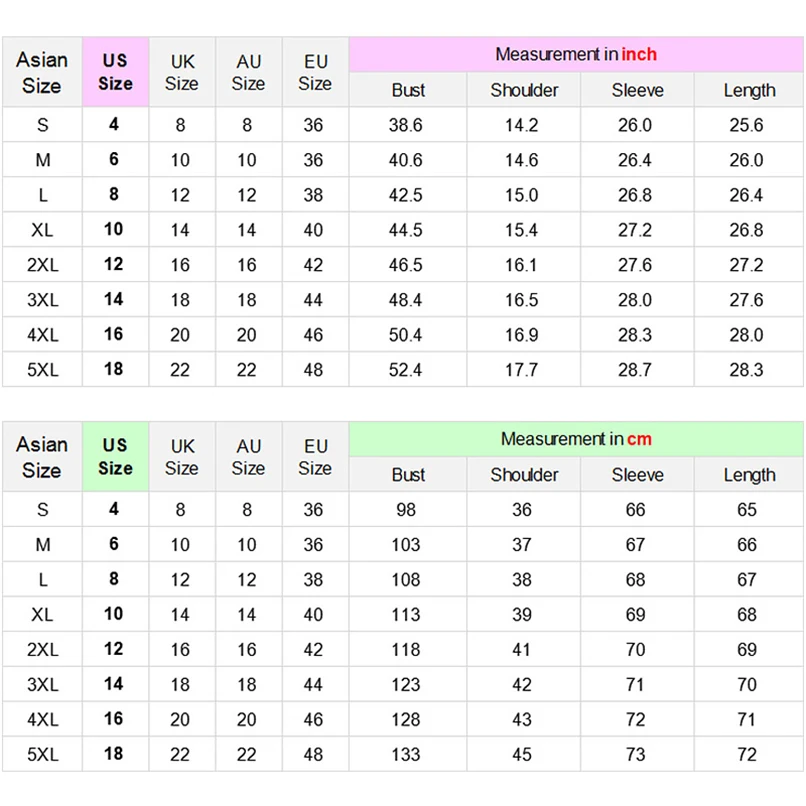The width and height of the screenshot is (806, 806).
Task: Select the 17.7 shoulder measurement cell
Action: [522, 370]
